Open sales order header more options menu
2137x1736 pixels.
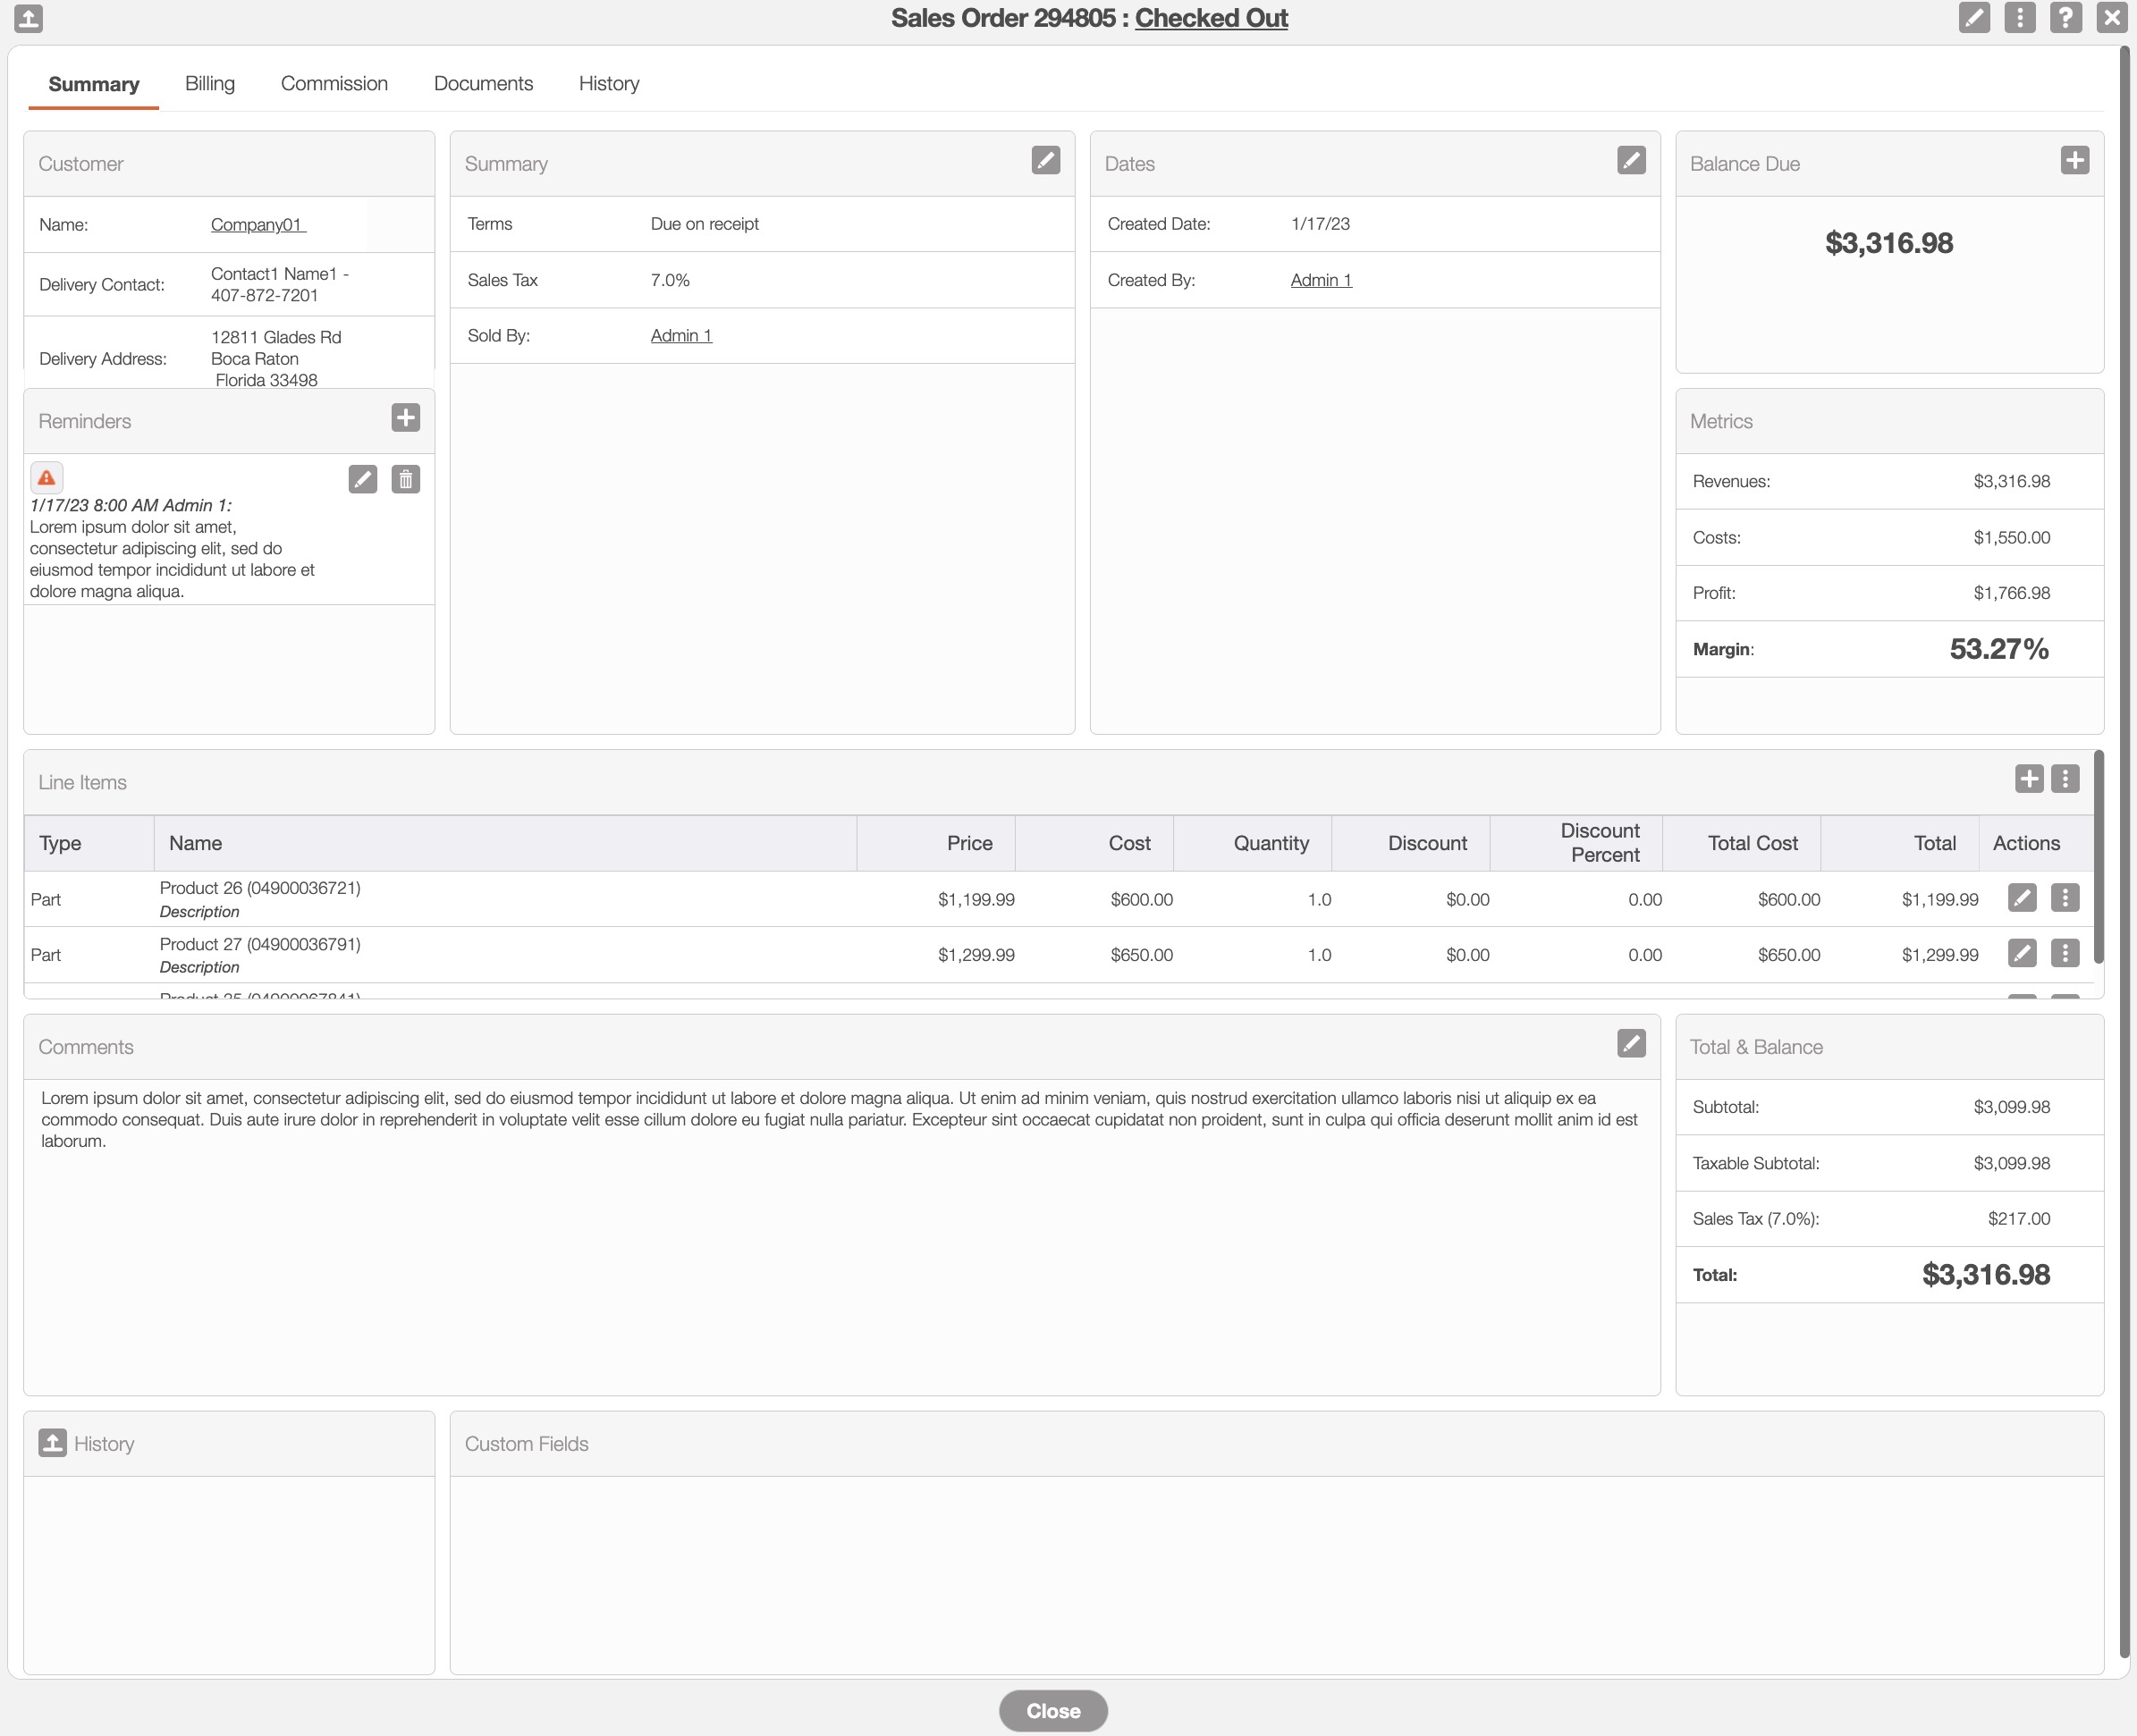[x=2019, y=18]
